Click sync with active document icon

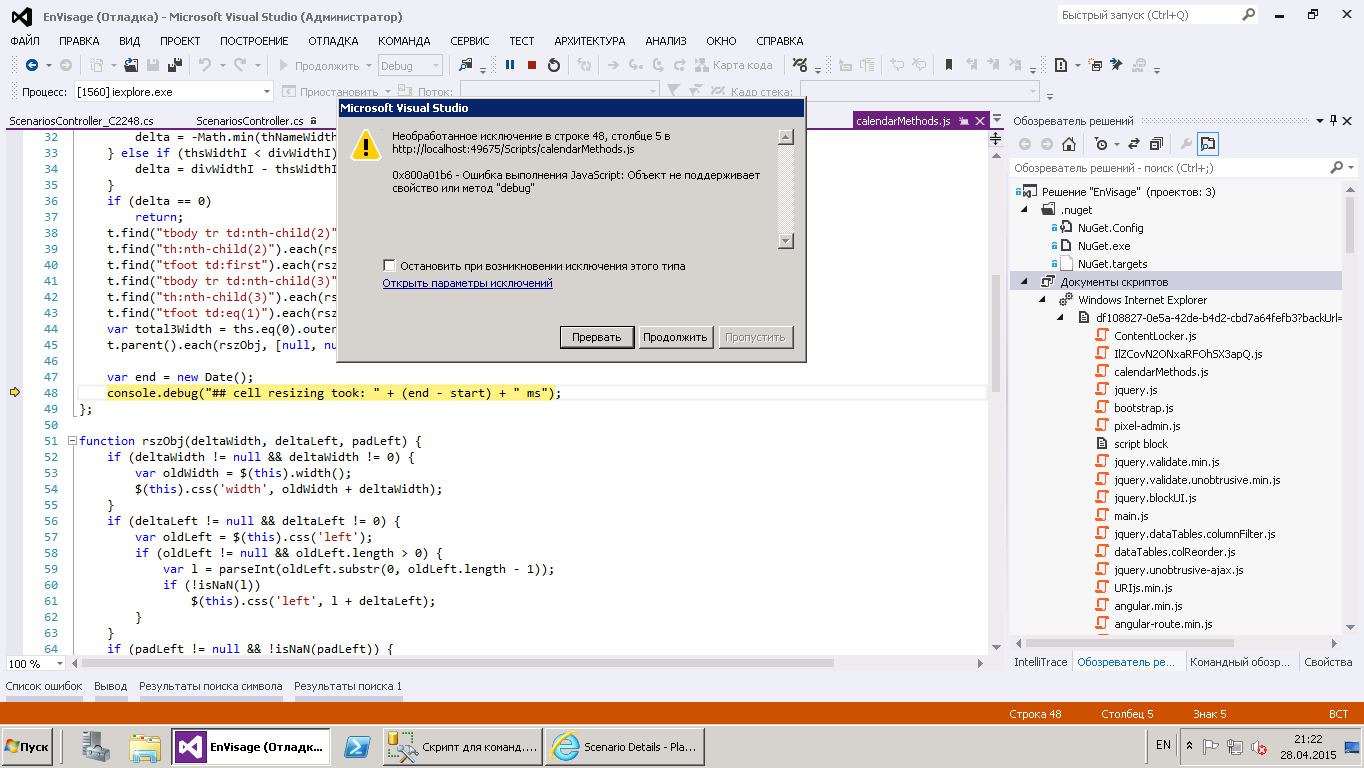pos(1134,144)
